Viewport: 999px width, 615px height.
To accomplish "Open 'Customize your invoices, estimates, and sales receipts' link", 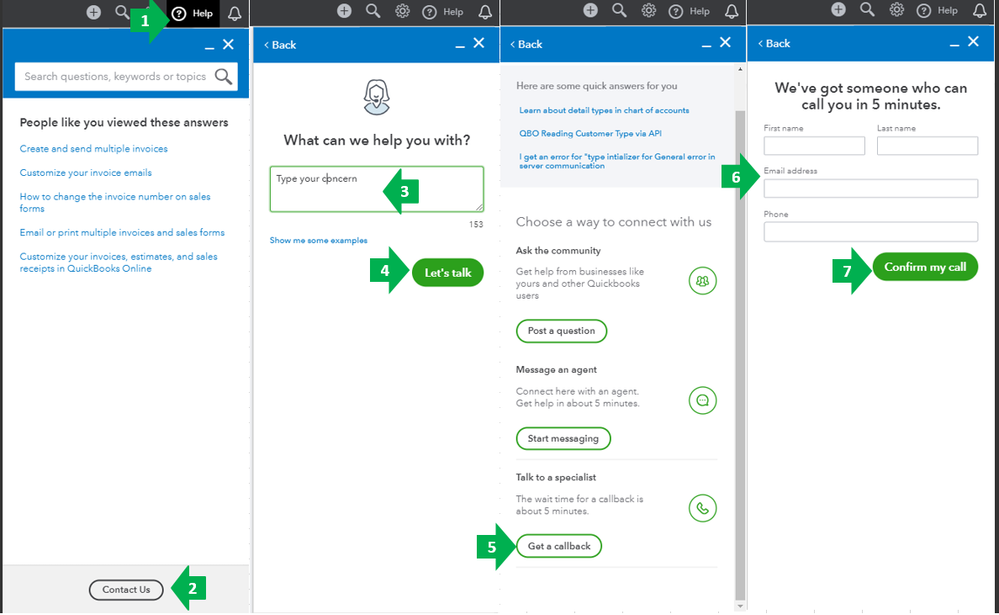I will (118, 263).
